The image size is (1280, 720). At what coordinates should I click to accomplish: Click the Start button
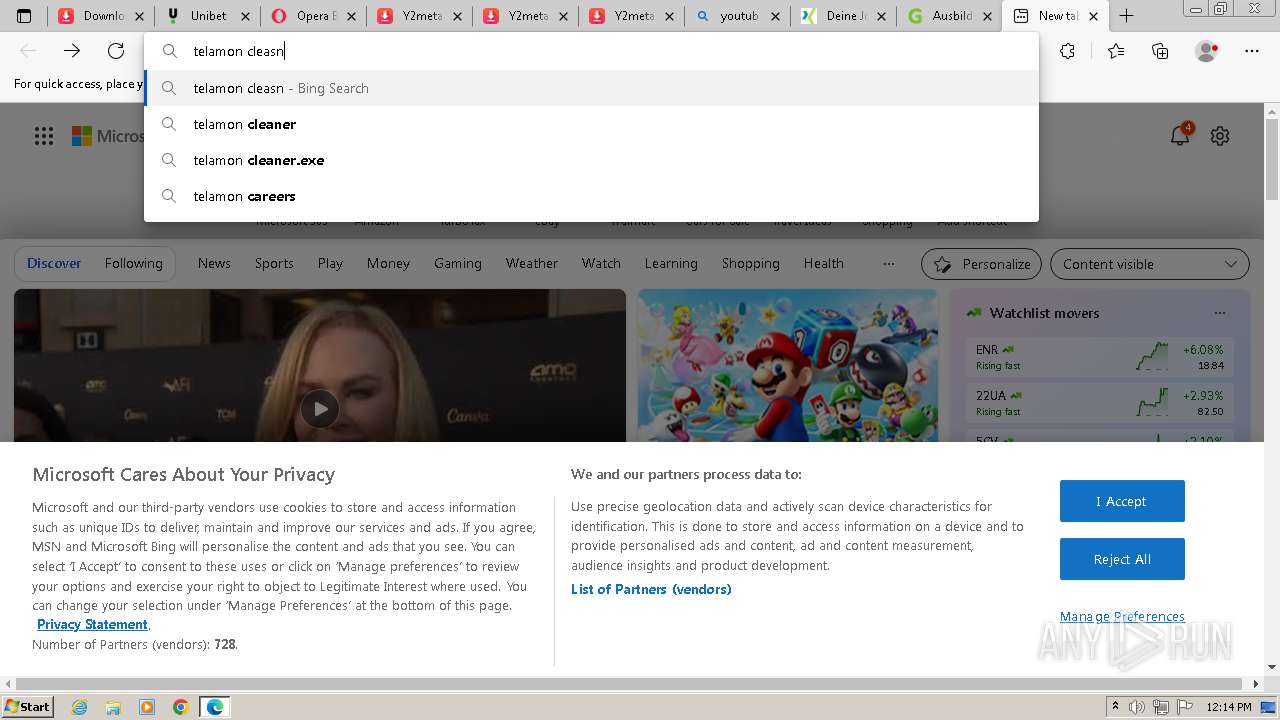[28, 707]
